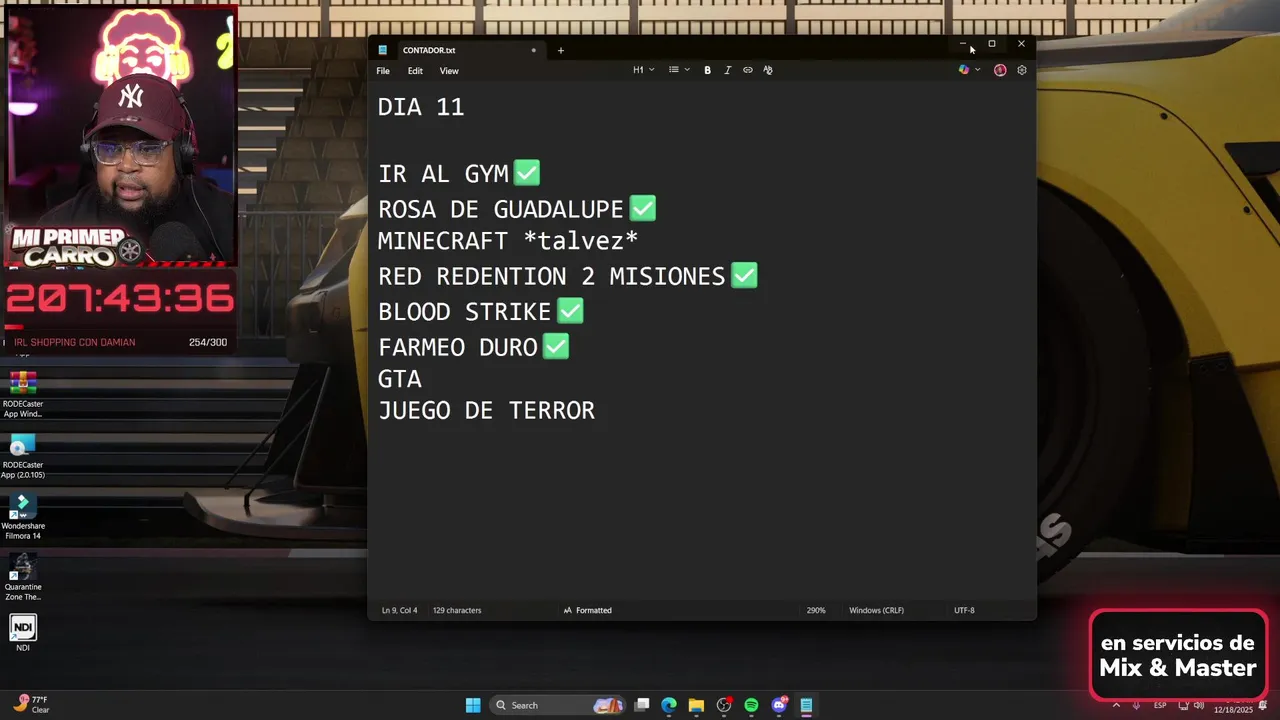This screenshot has height=720, width=1280.
Task: Open notification bell in system tray
Action: click(1263, 705)
